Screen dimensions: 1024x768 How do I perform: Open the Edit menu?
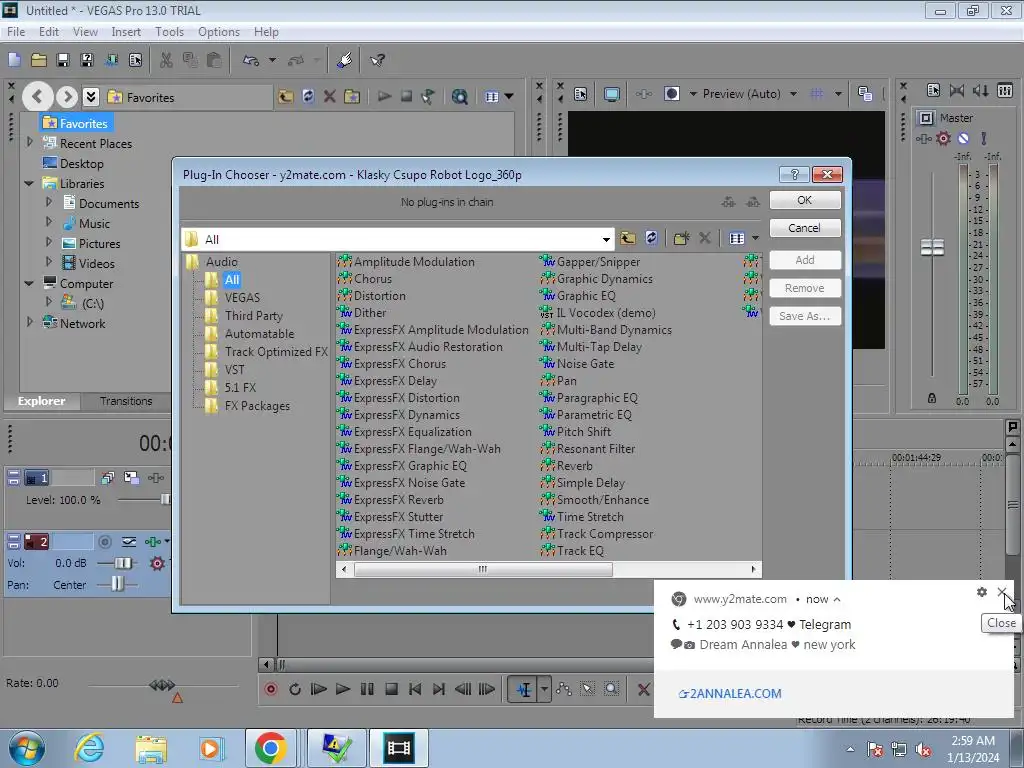pos(49,31)
